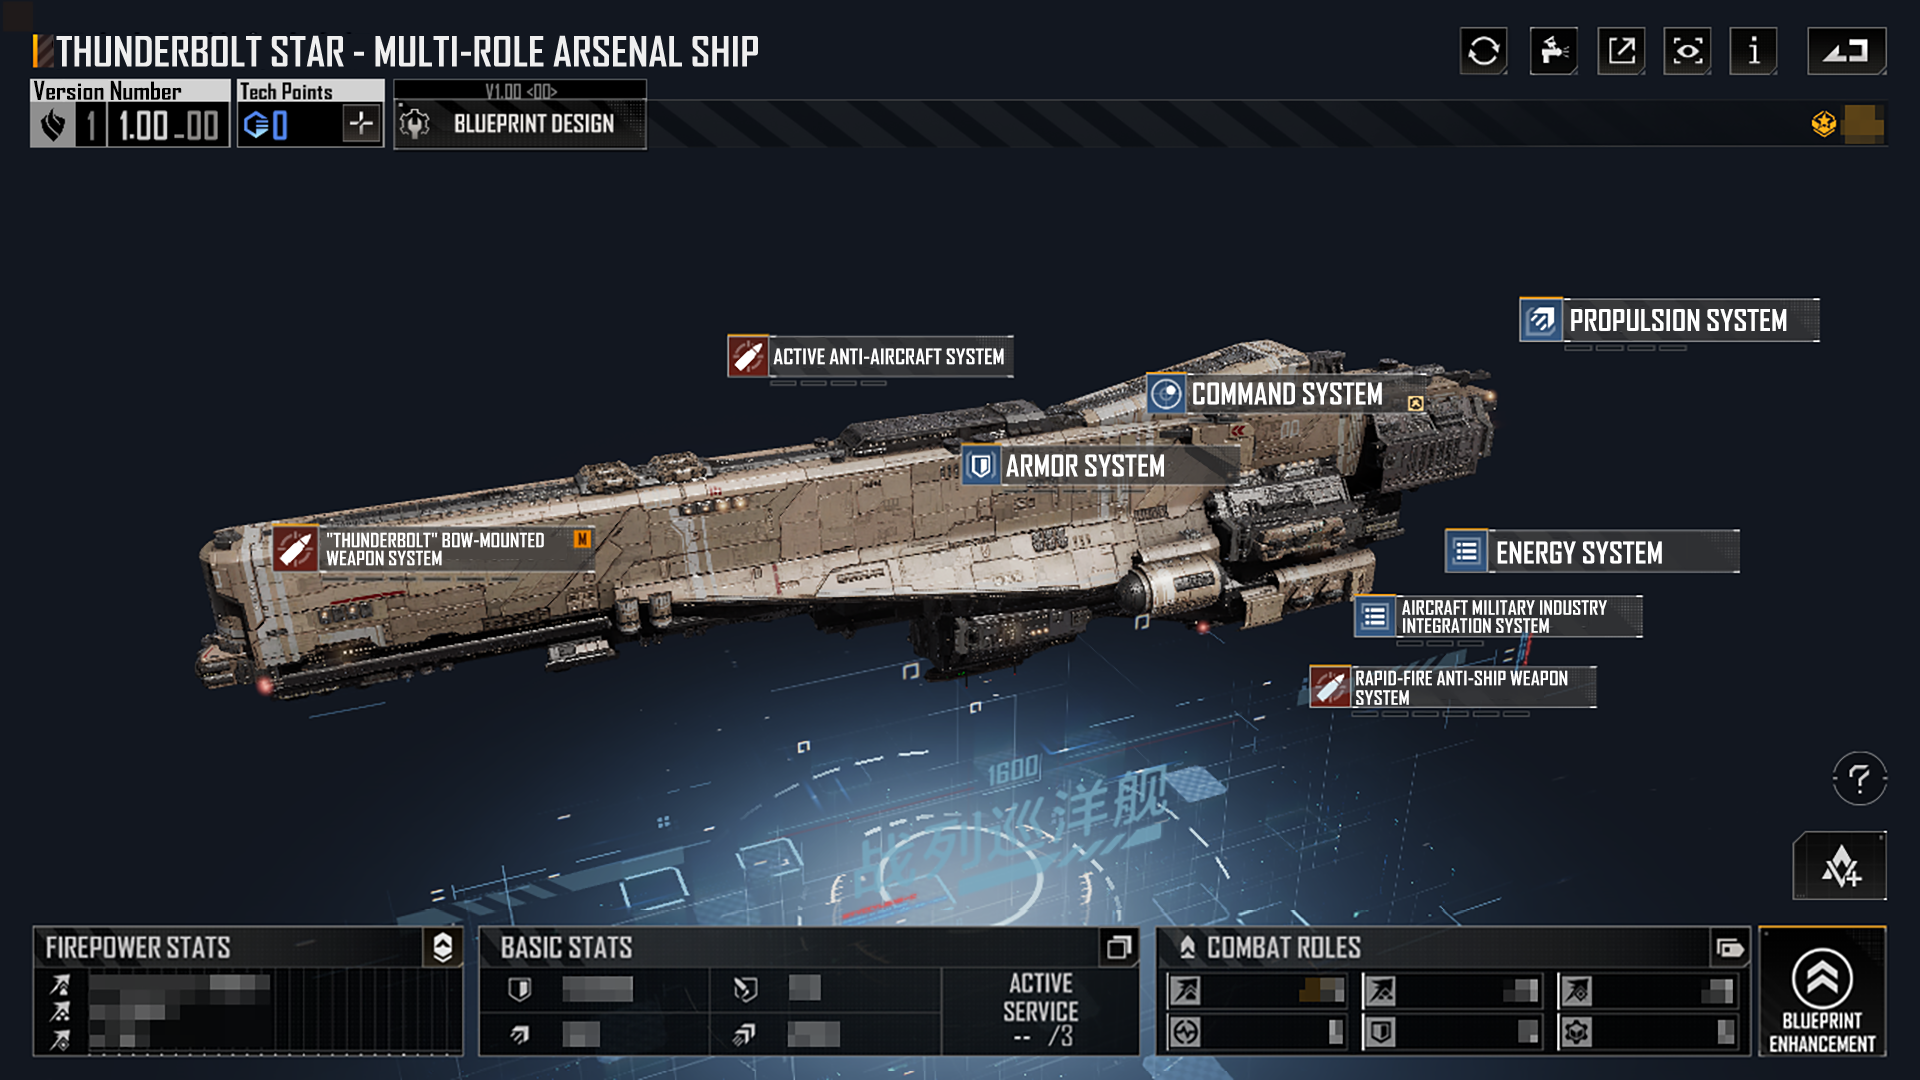Open the Energy System module
The width and height of the screenshot is (1920, 1080).
pos(1592,552)
